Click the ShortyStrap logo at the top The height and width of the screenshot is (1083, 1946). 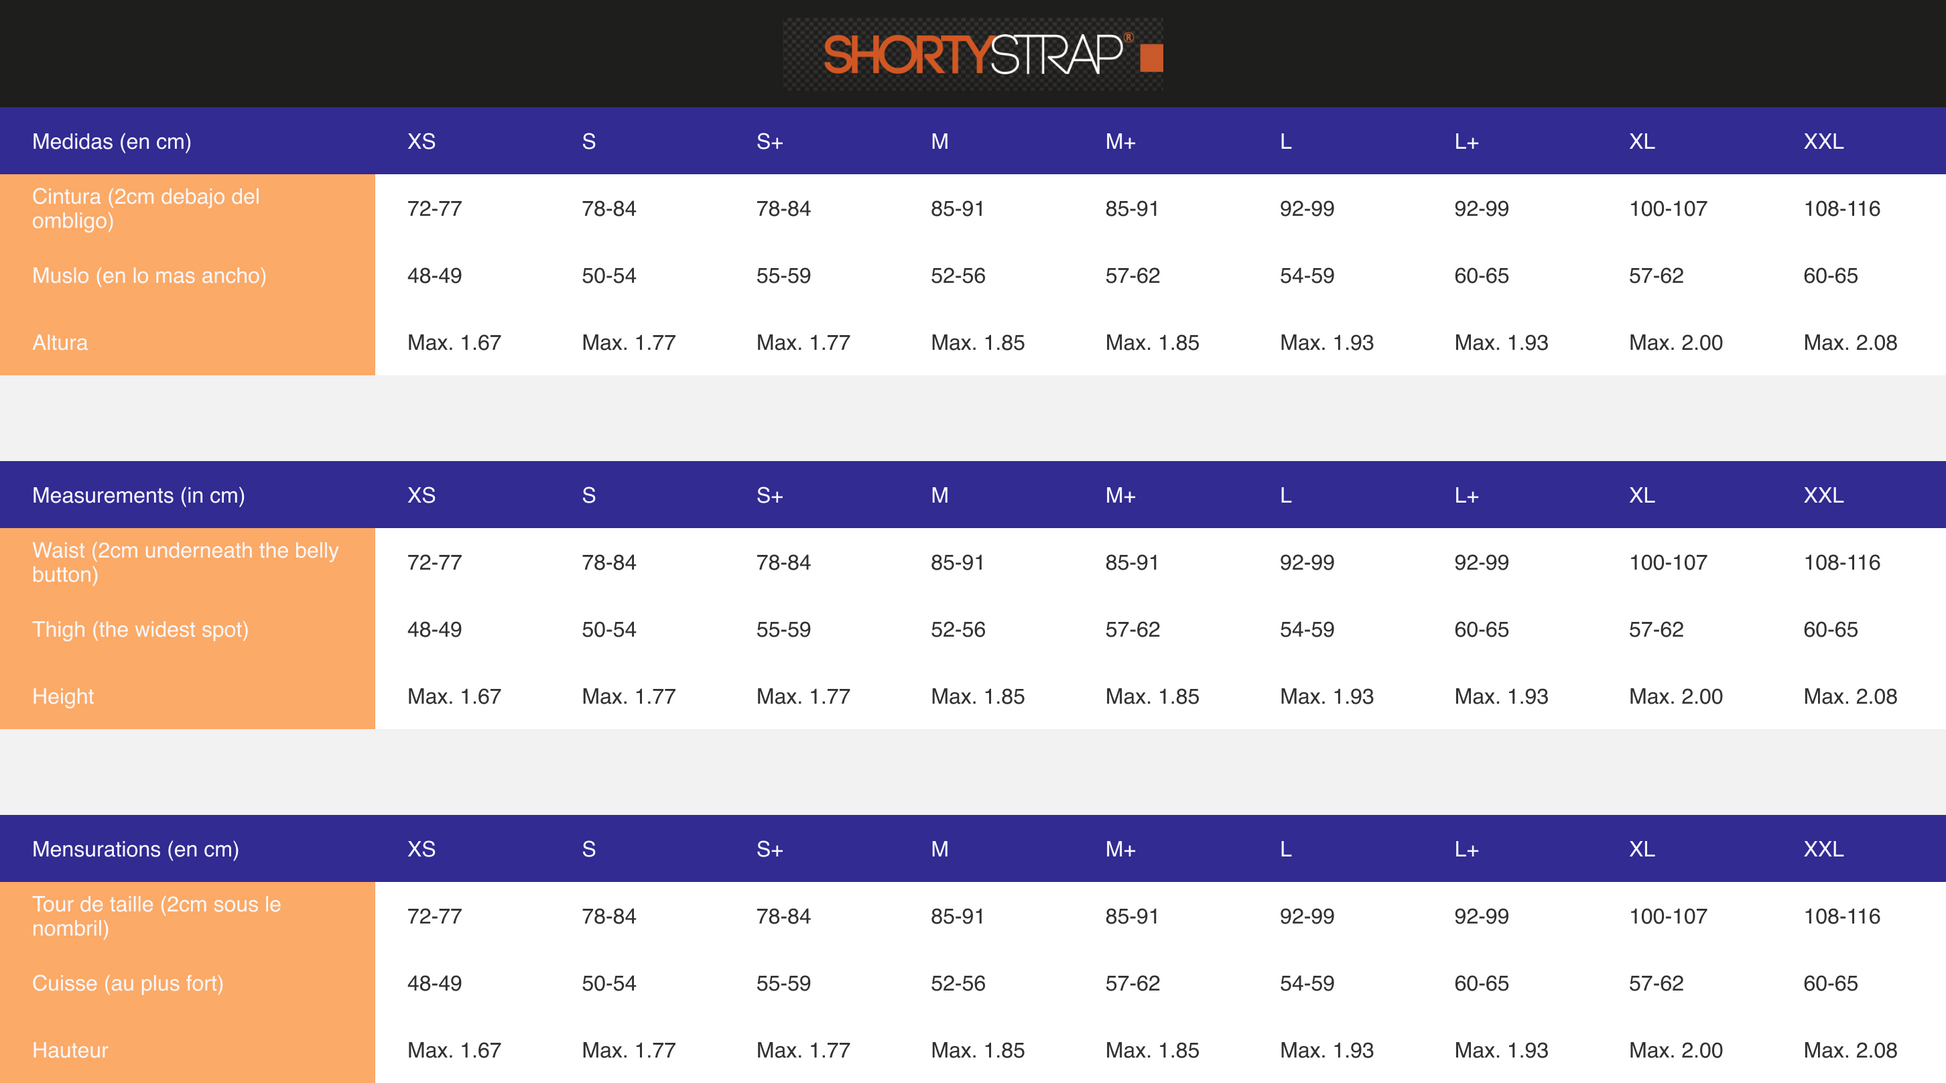[x=972, y=54]
